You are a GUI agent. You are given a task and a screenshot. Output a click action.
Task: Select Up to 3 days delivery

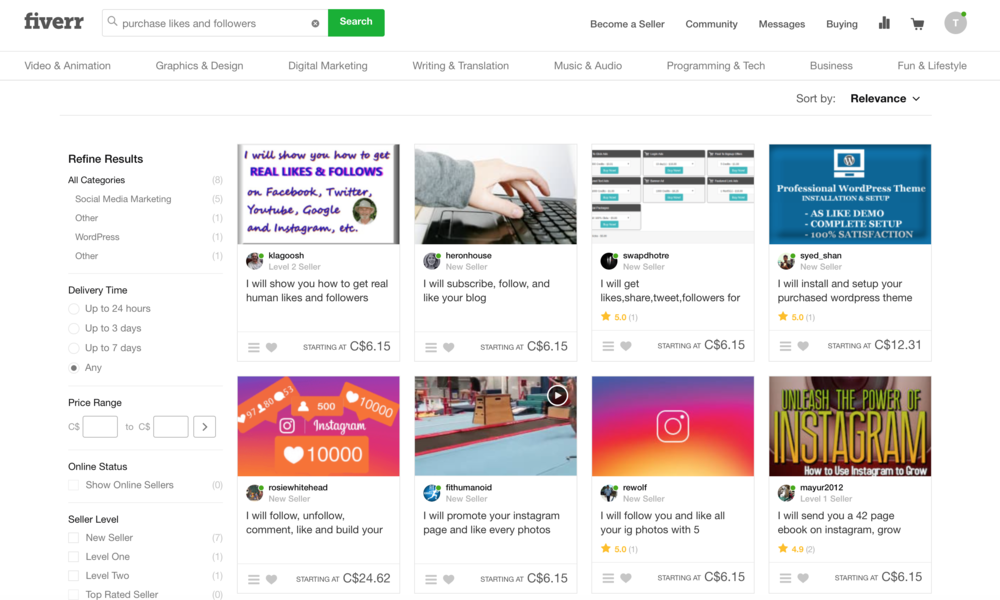coord(74,329)
